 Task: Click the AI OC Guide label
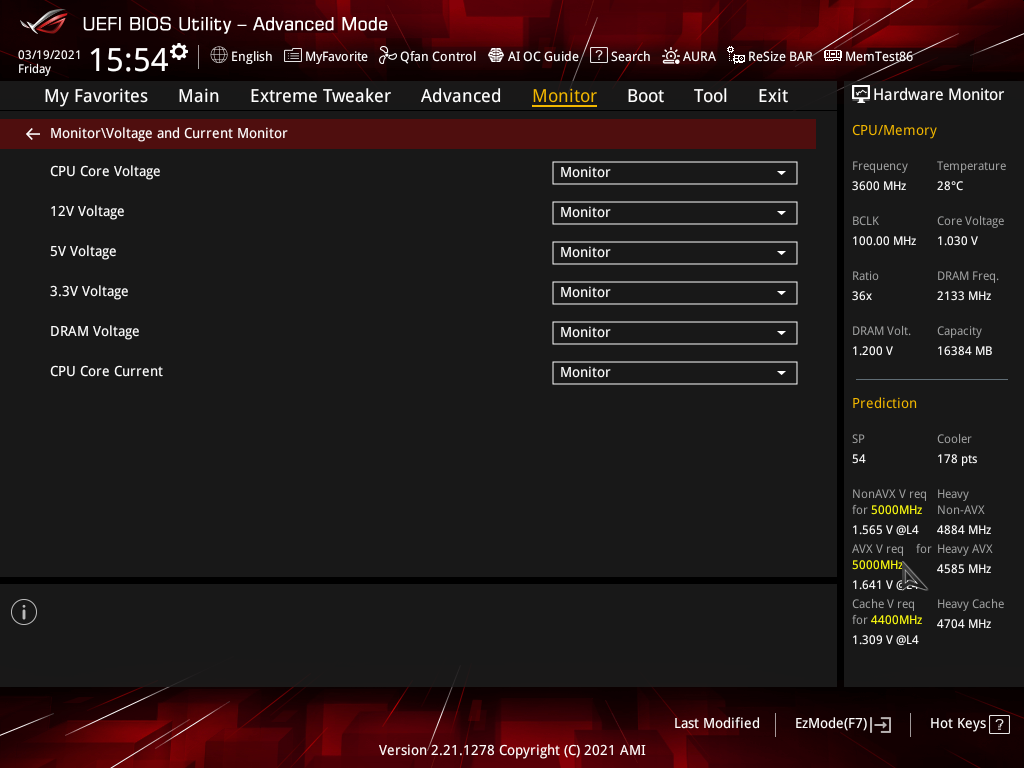(543, 57)
